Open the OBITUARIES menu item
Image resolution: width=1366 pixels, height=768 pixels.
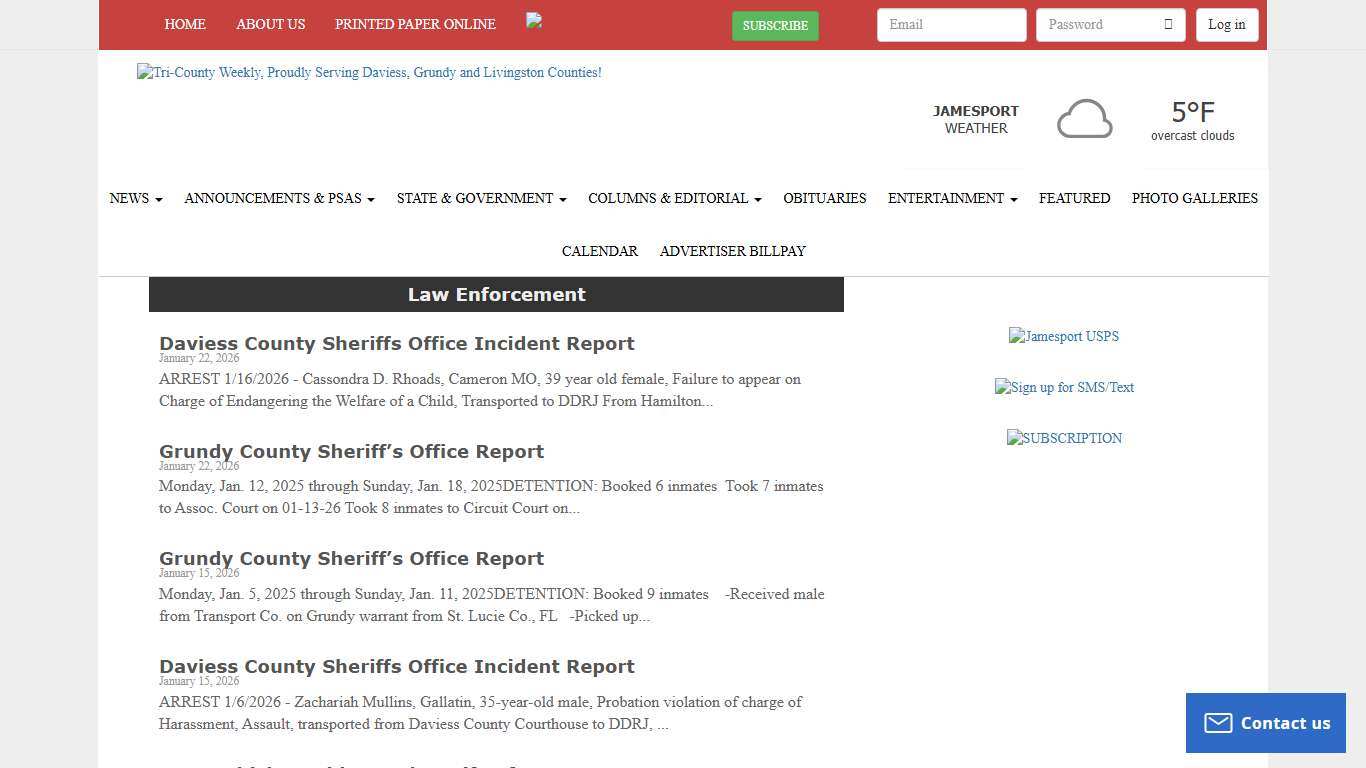[x=824, y=198]
